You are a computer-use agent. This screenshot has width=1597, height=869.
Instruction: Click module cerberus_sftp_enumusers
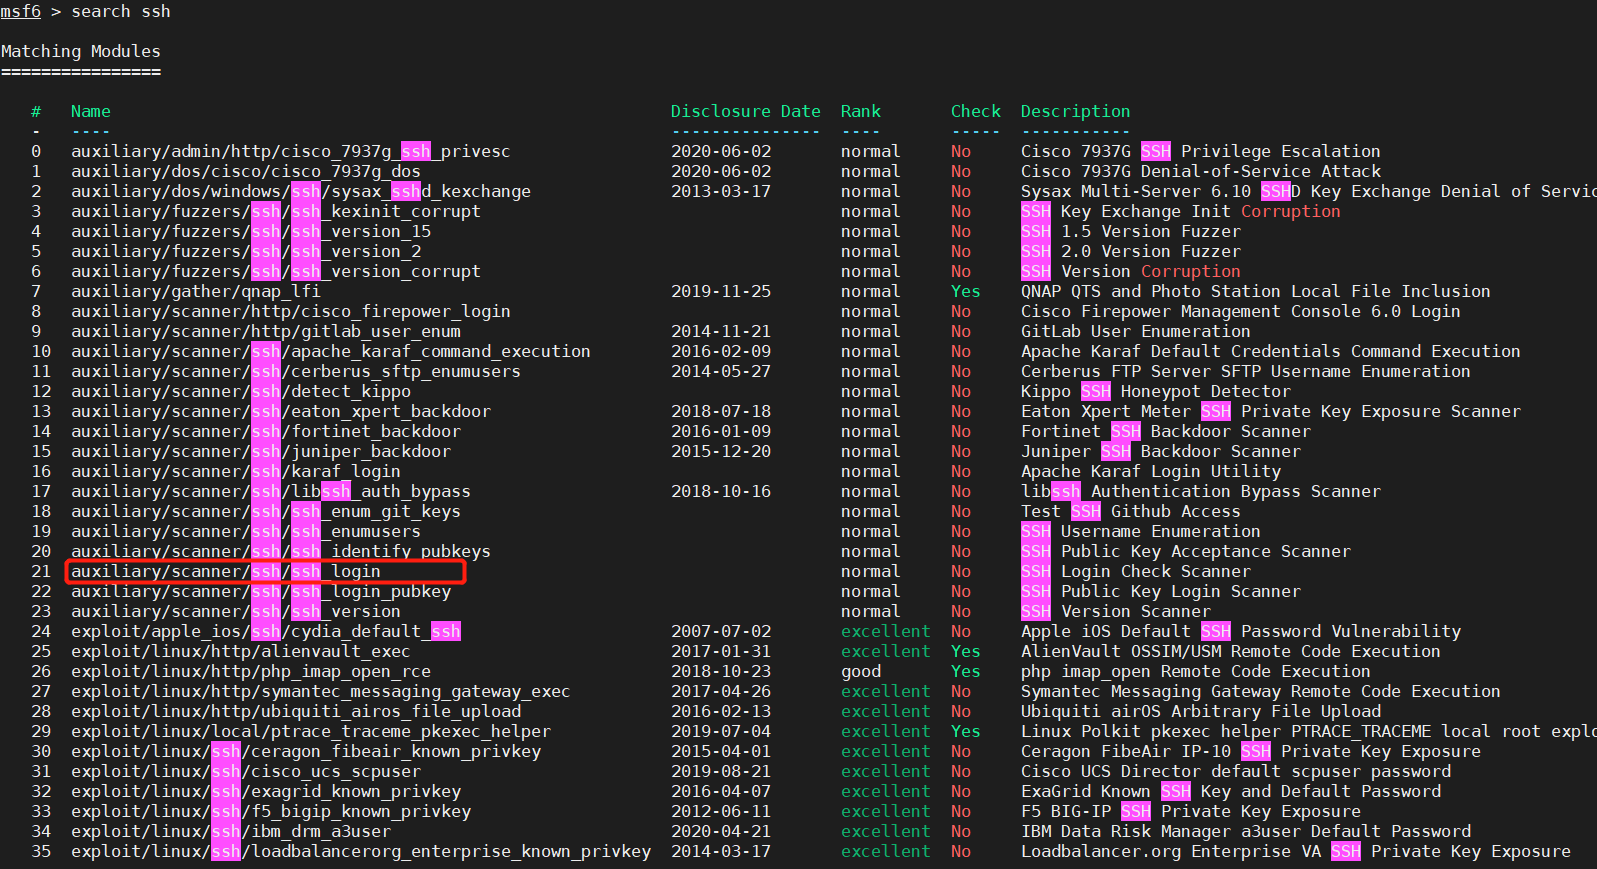[296, 371]
